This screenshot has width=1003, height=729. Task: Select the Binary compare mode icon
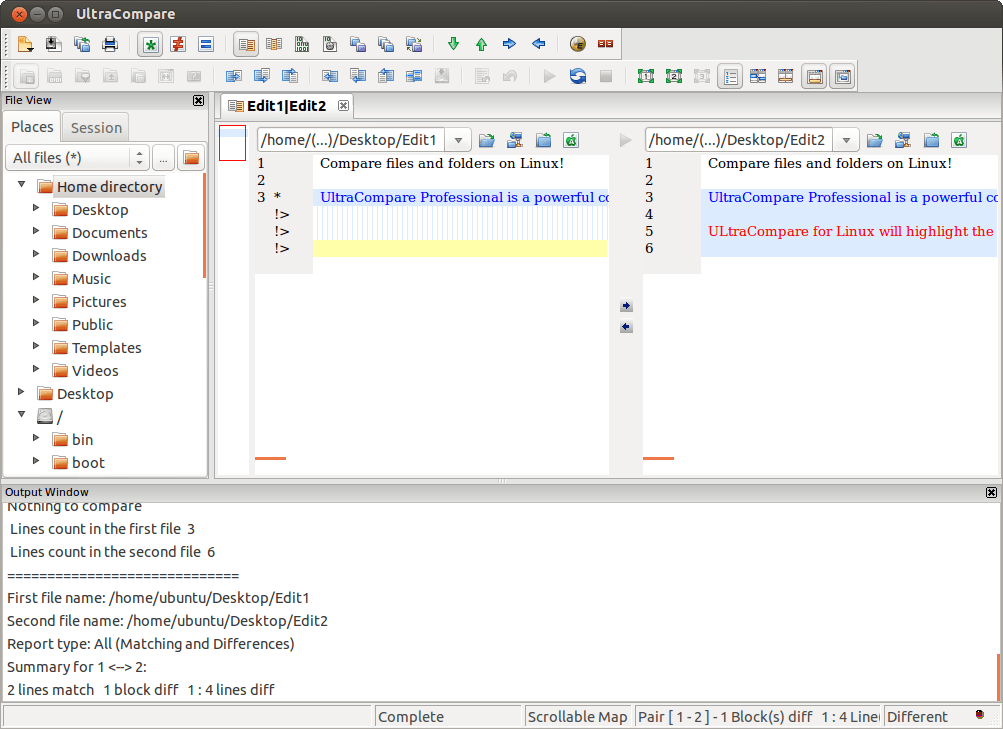302,44
